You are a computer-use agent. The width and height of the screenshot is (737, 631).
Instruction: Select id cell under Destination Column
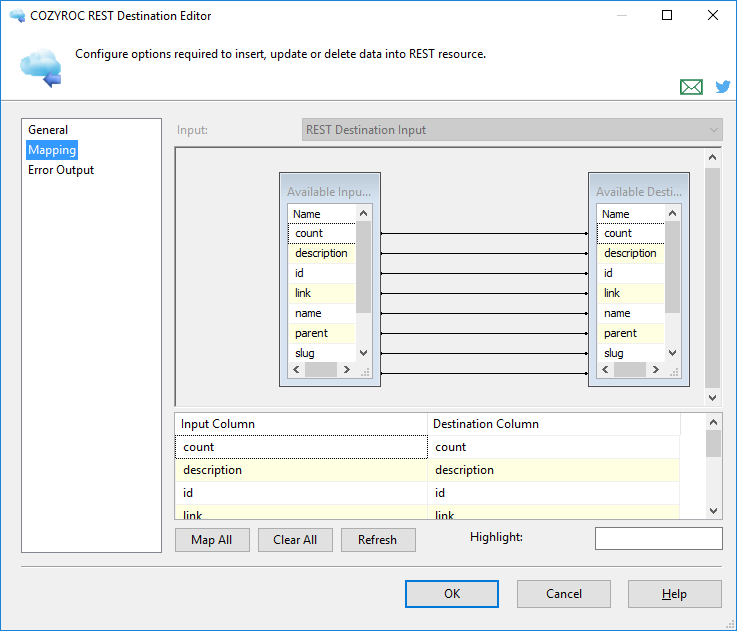click(x=553, y=493)
